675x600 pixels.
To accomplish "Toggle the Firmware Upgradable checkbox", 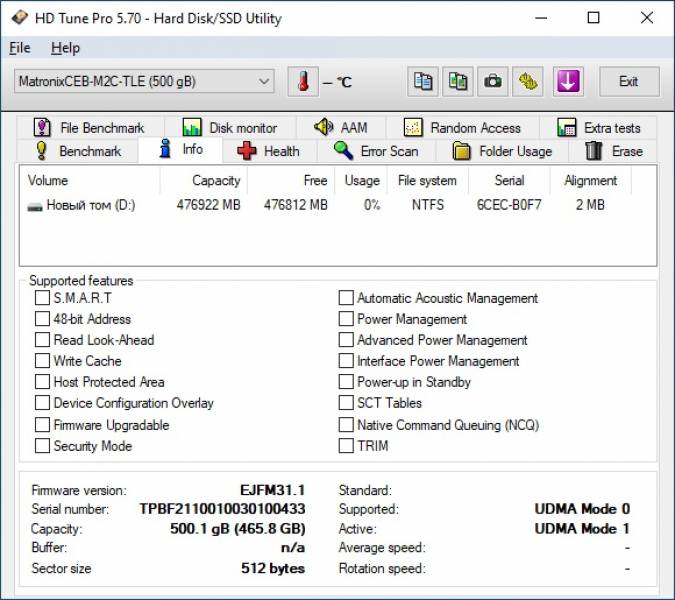I will pyautogui.click(x=42, y=425).
